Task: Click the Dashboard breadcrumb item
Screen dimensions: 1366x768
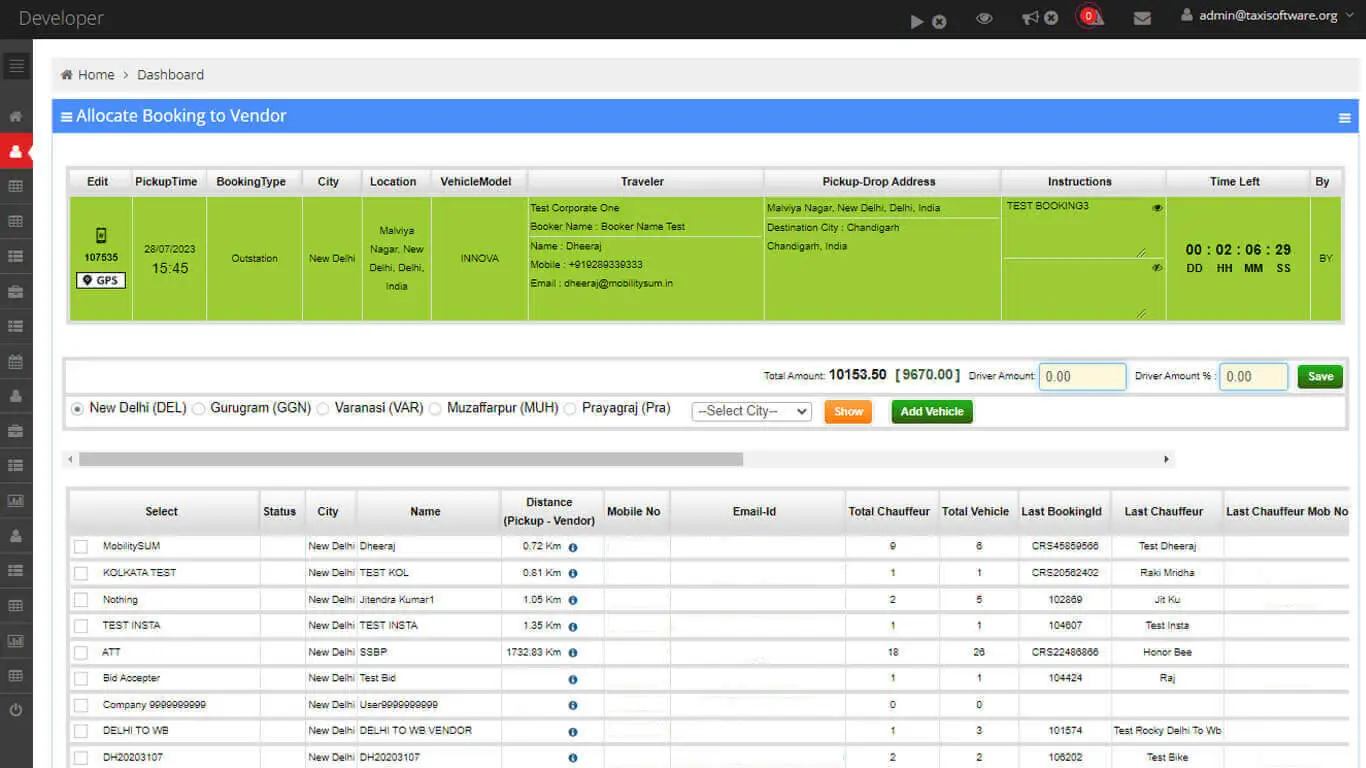Action: (170, 75)
